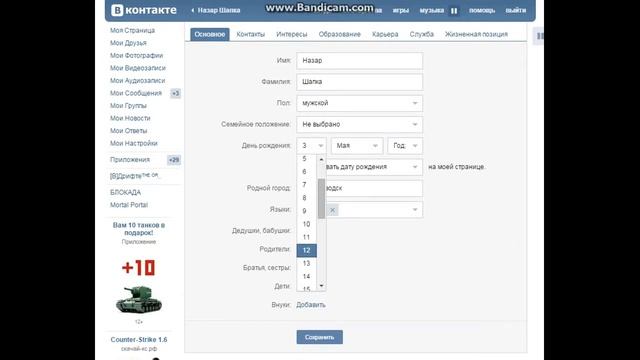Open Мои Ответы in sidebar
The height and width of the screenshot is (360, 640).
(129, 131)
